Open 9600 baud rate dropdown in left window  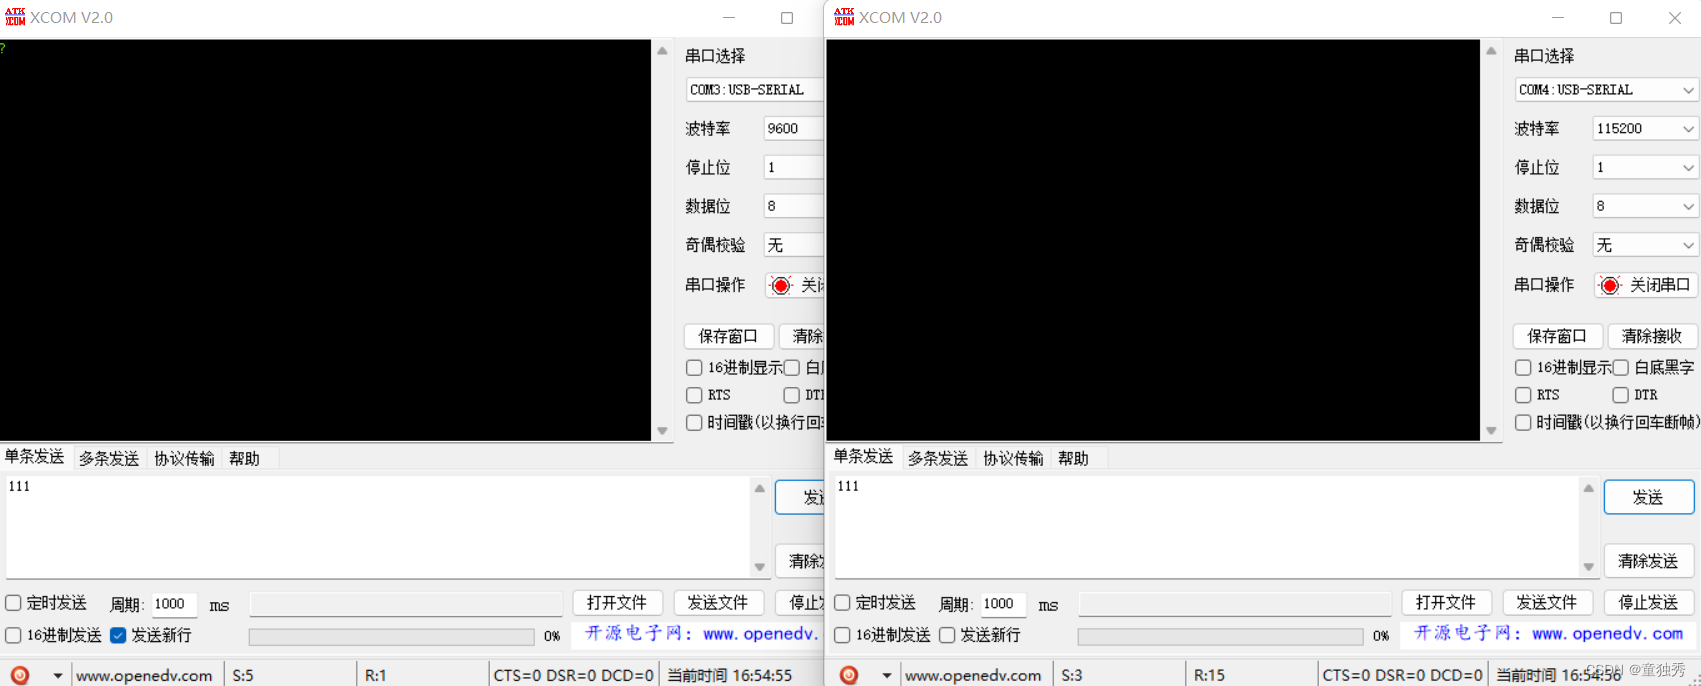[x=793, y=129]
